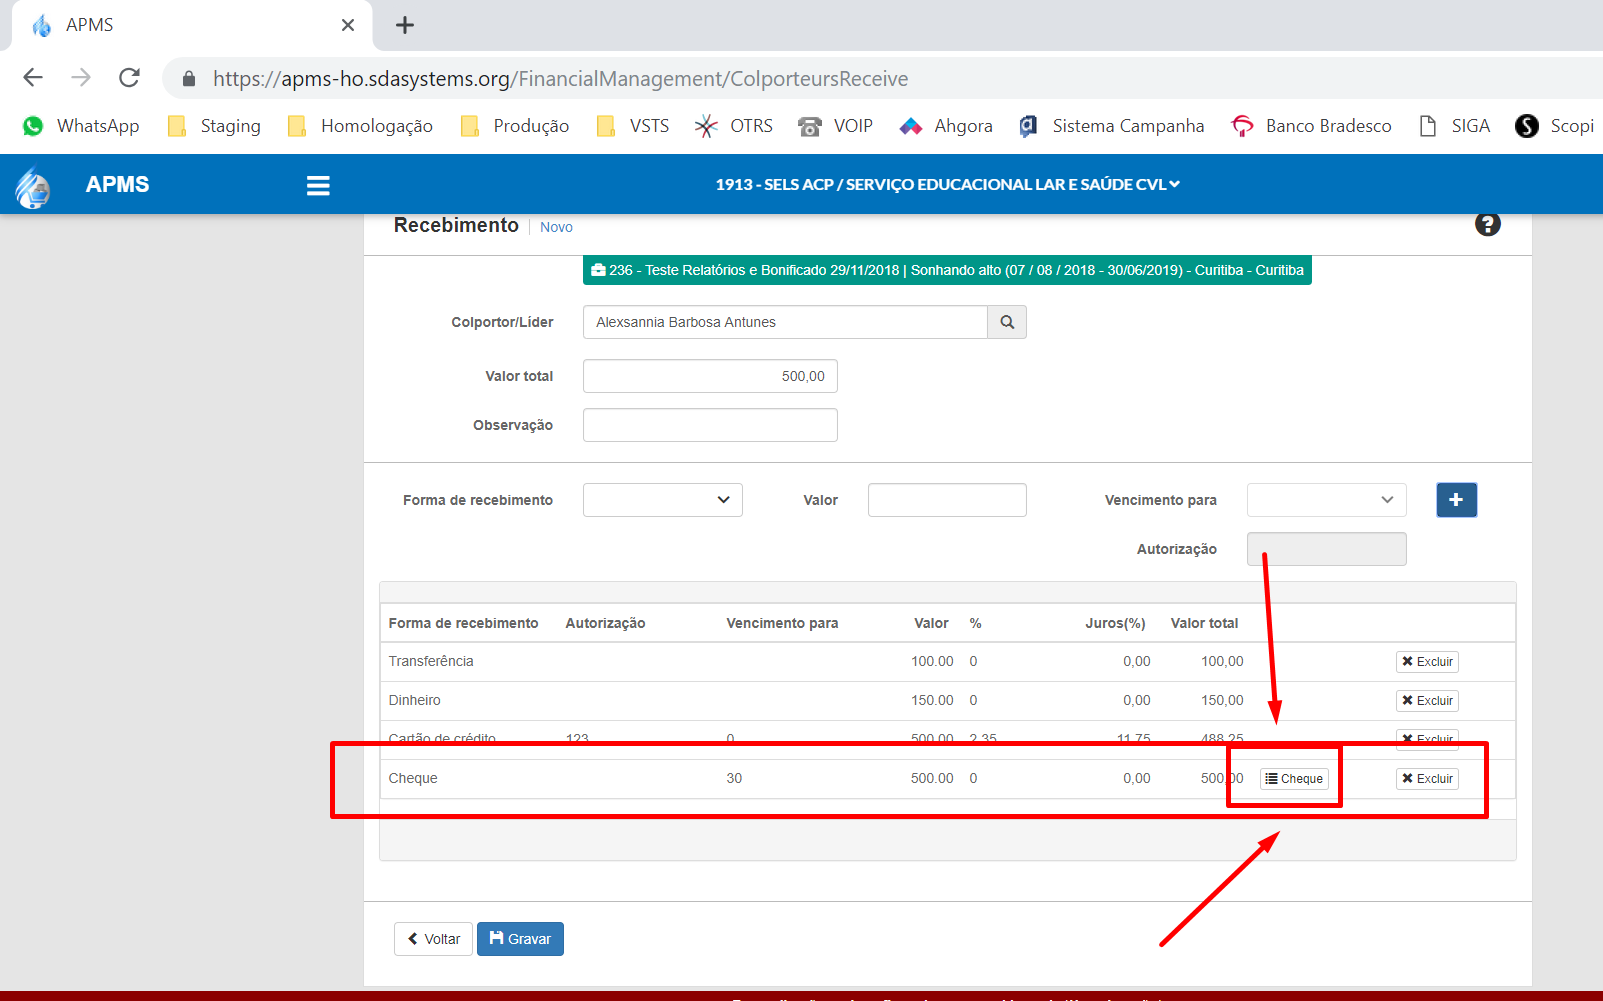
Task: Delete the Transferência row with Excluir
Action: (x=1427, y=662)
